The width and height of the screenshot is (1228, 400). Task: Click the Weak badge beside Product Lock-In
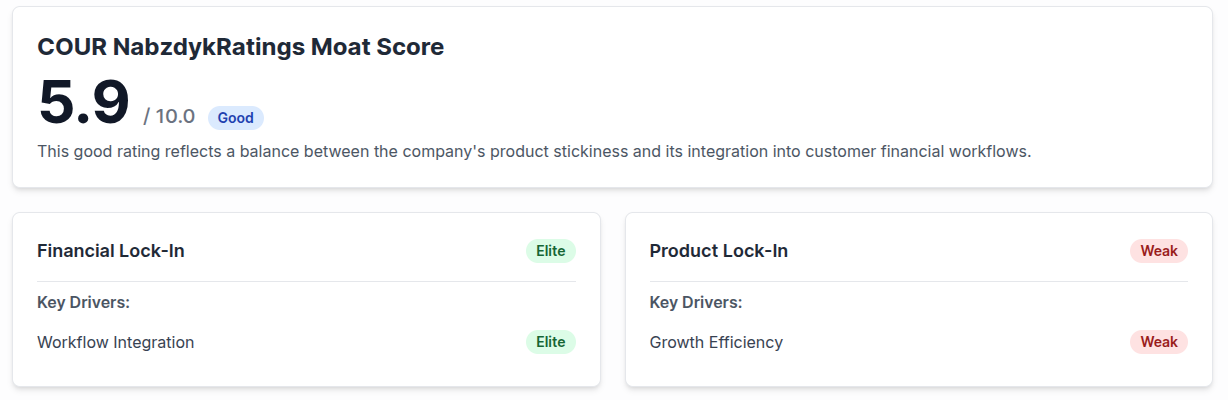1158,251
